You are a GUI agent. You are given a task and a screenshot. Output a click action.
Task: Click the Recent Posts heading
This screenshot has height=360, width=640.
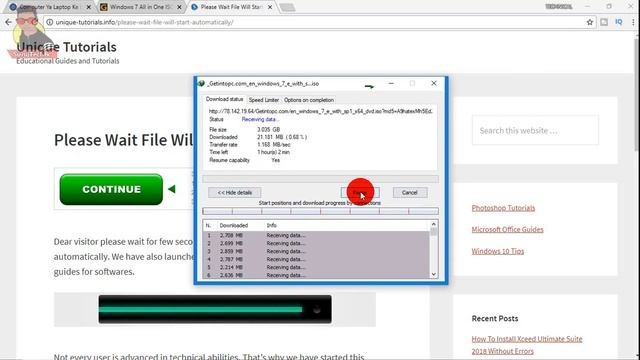click(495, 318)
